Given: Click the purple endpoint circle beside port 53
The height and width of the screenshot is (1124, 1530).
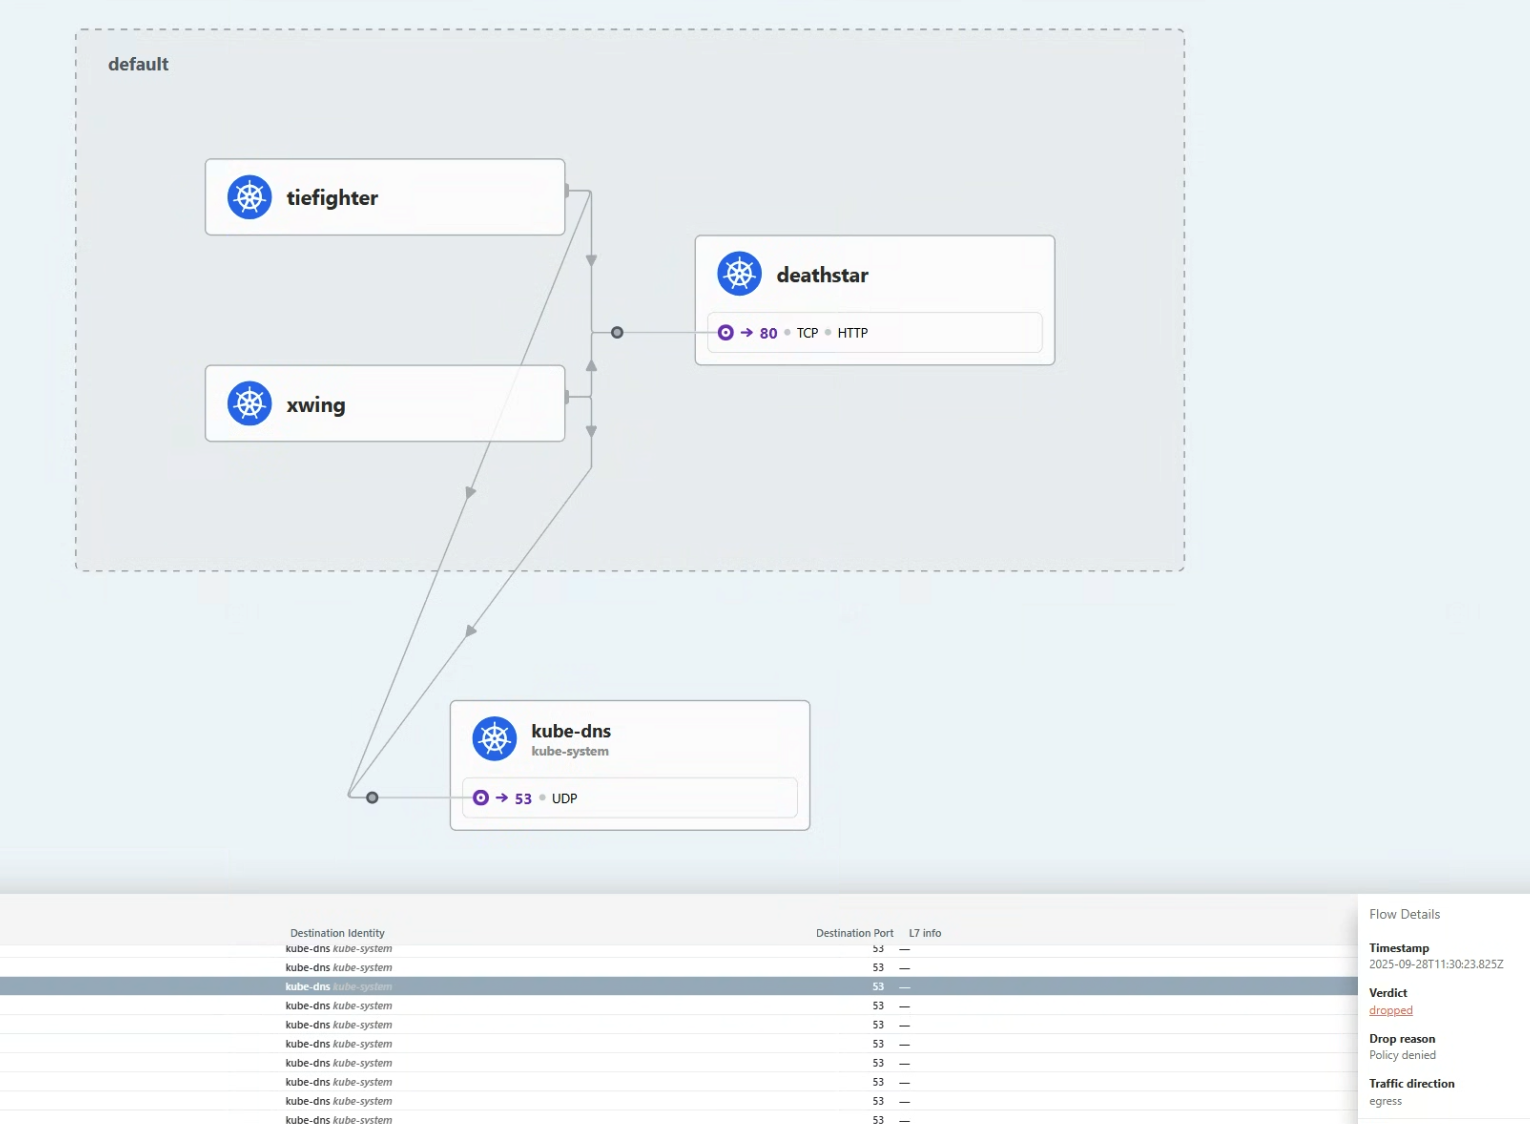Looking at the screenshot, I should point(481,798).
